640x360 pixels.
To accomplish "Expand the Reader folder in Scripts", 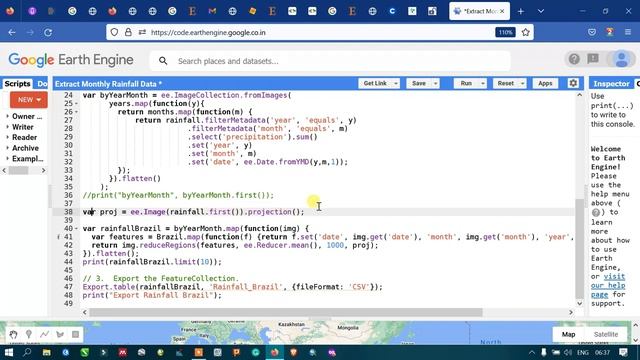I will coord(7,138).
